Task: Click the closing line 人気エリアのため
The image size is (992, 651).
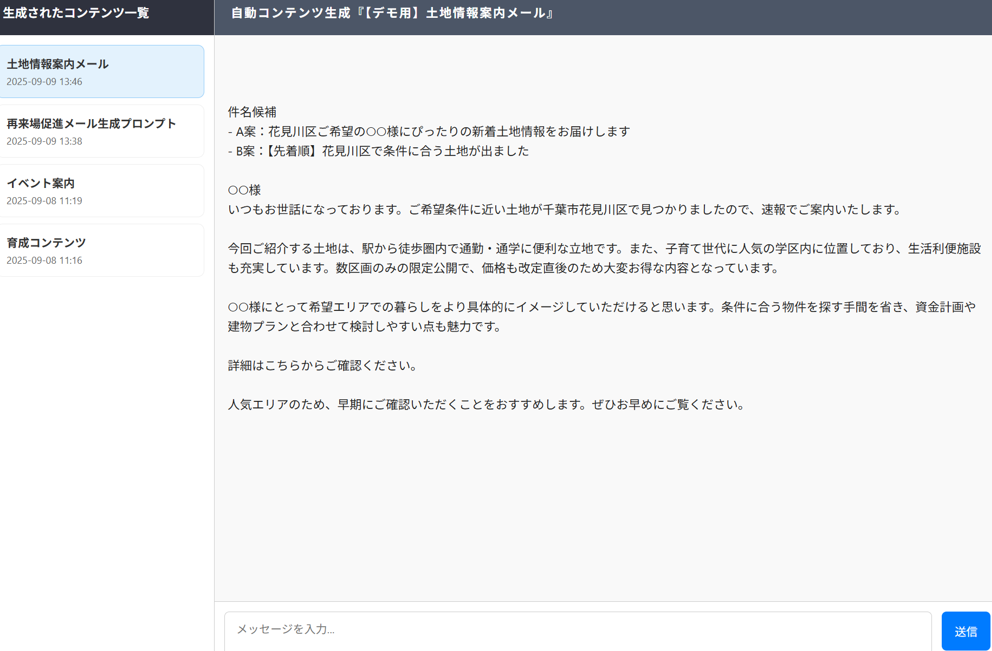Action: pyautogui.click(x=486, y=405)
